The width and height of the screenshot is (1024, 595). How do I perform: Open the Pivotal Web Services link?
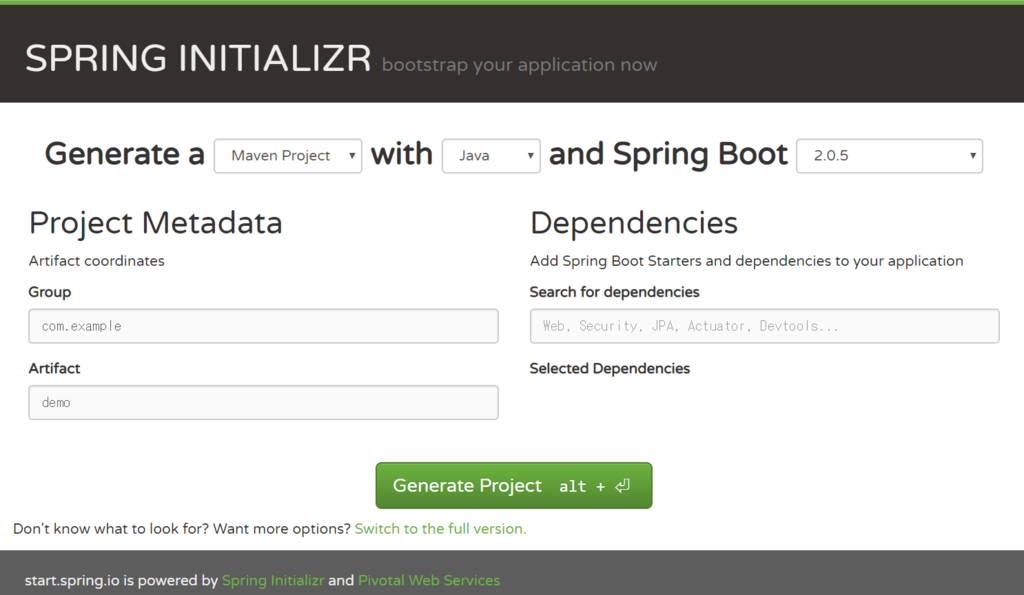click(429, 580)
